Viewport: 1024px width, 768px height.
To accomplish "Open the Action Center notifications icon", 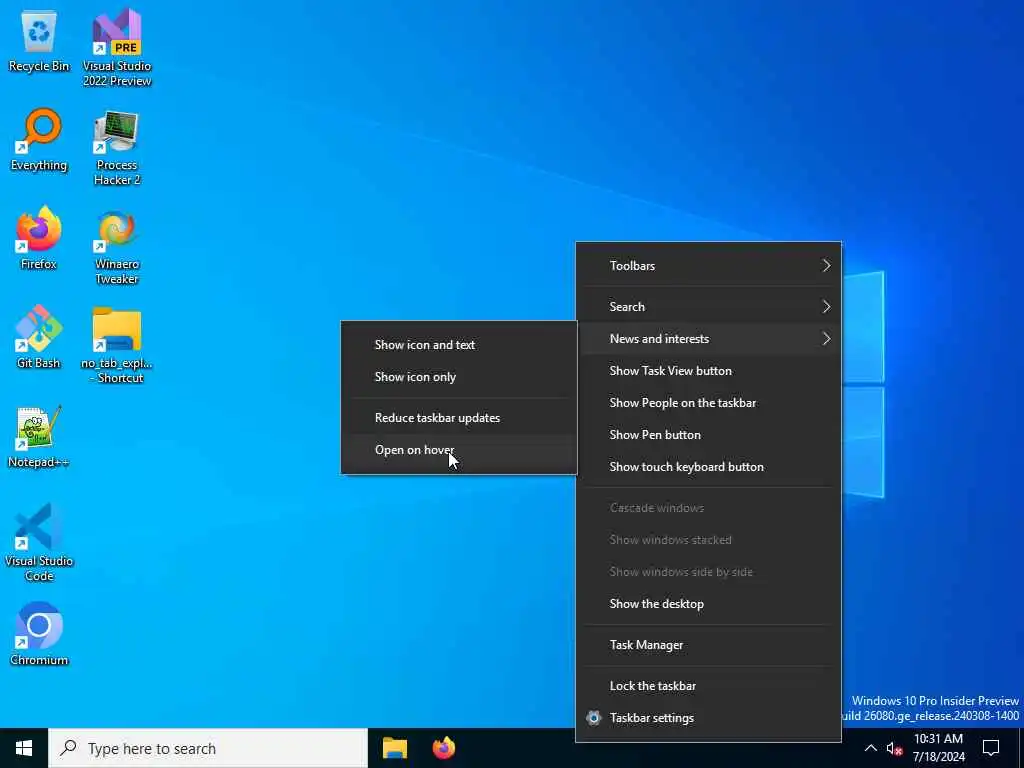I will coord(991,748).
